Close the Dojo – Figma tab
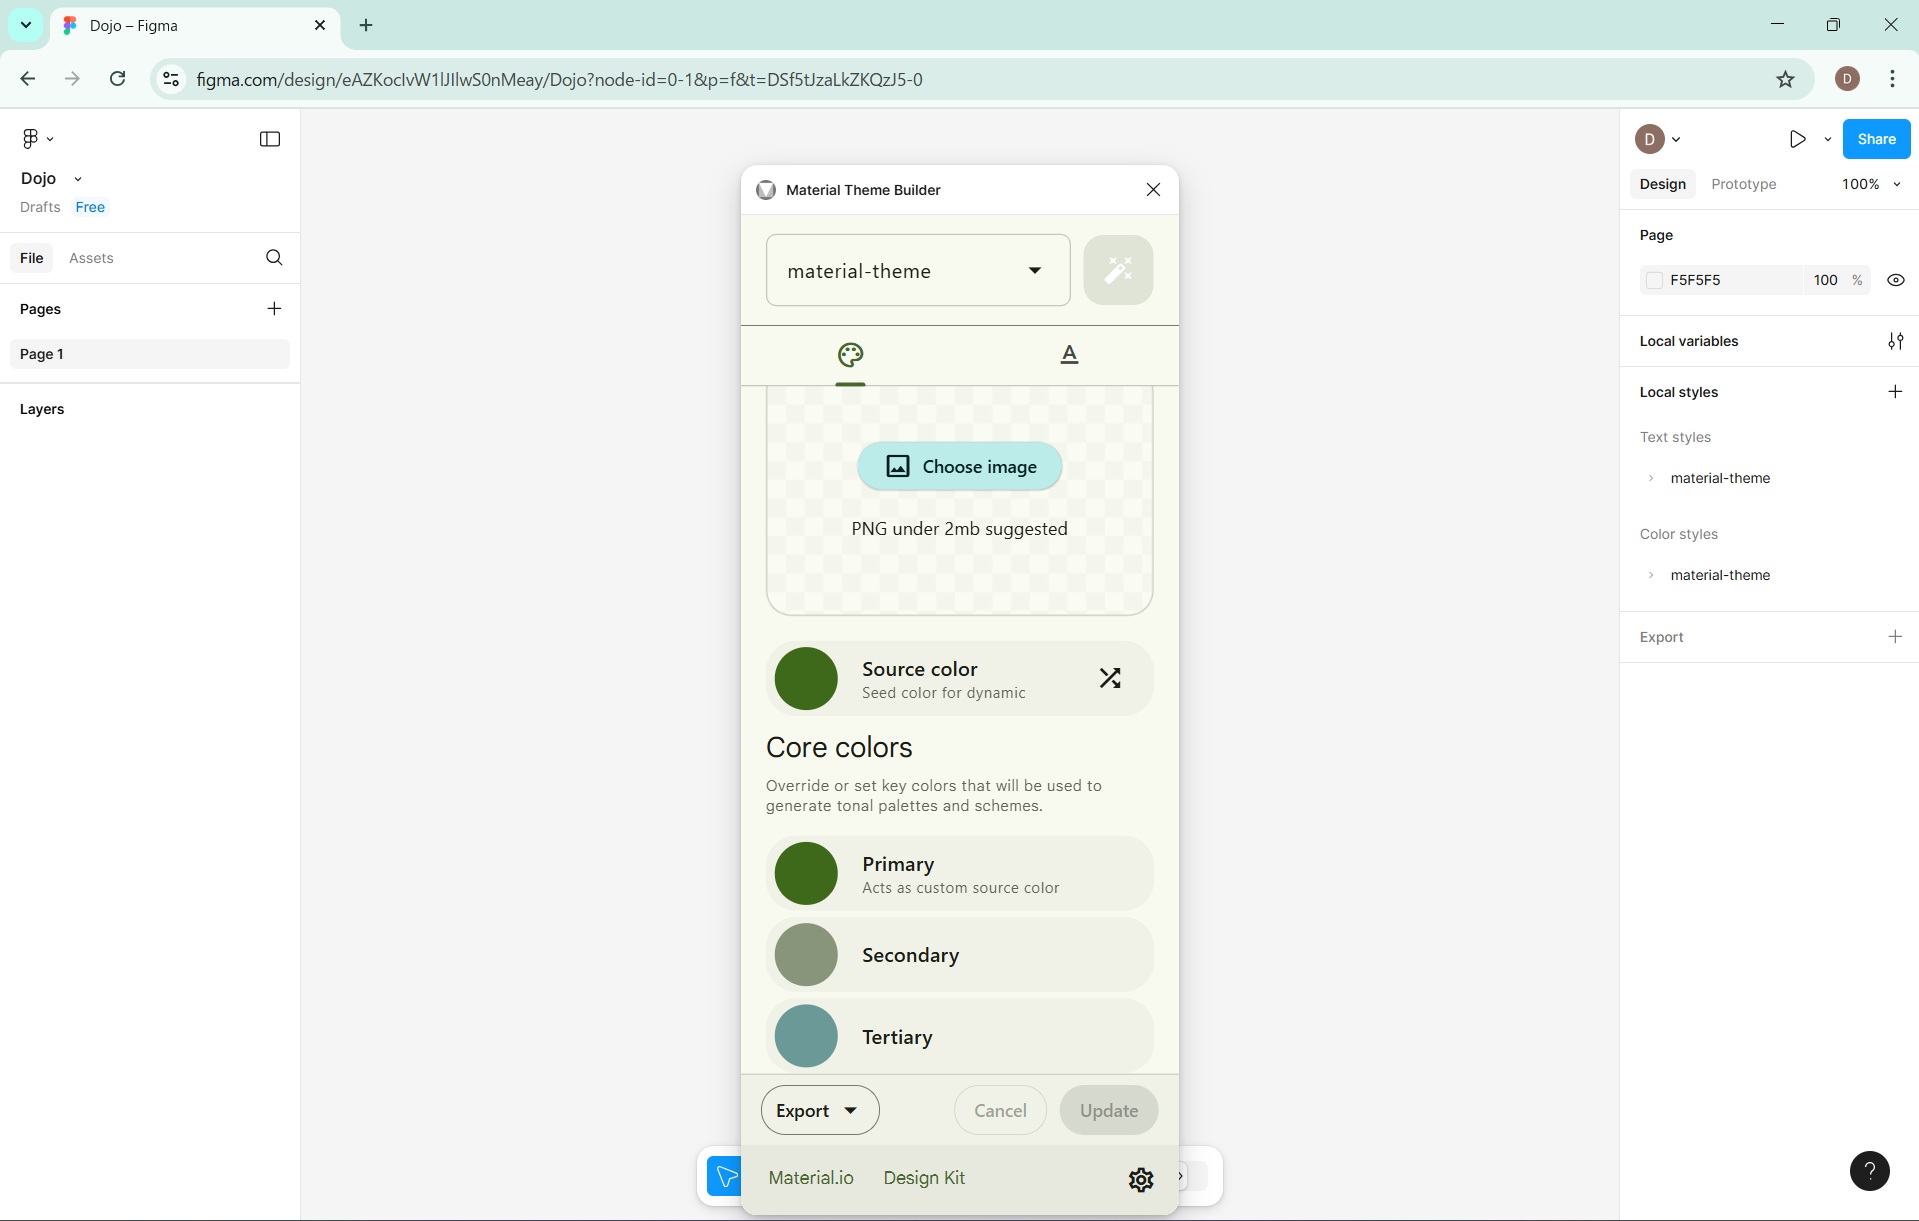Viewport: 1919px width, 1221px height. (320, 25)
